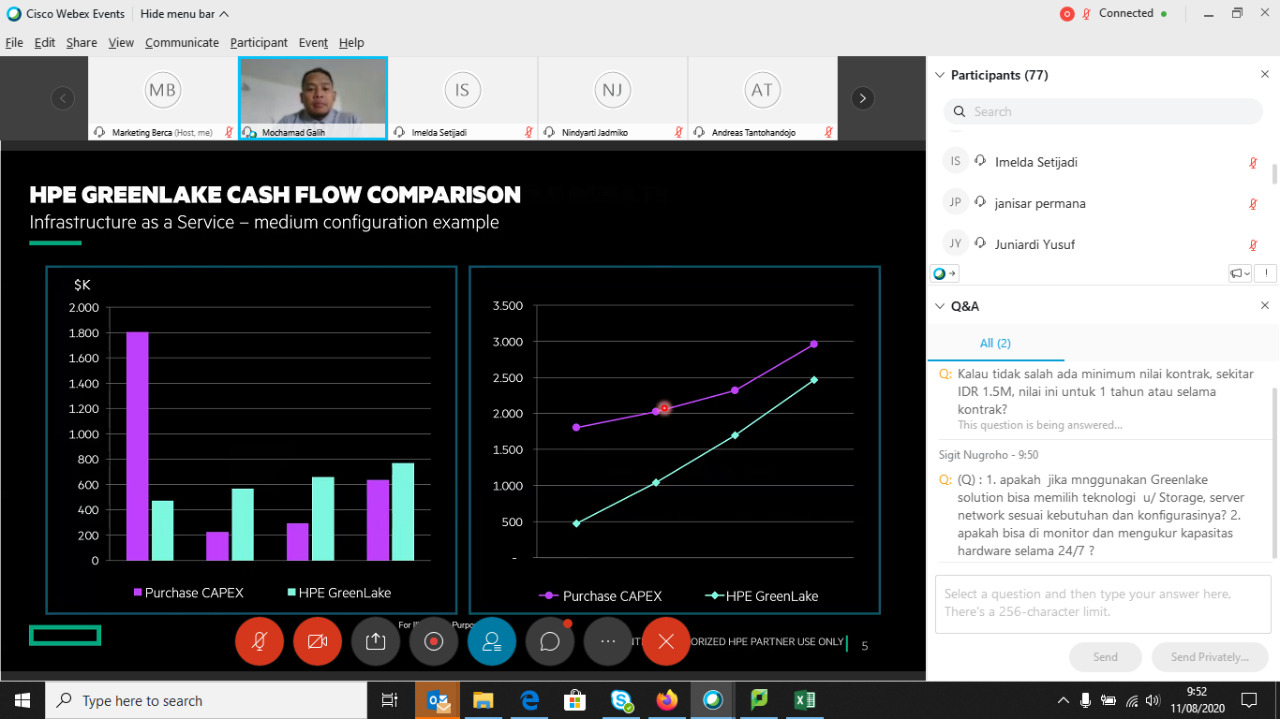This screenshot has height=719, width=1280.
Task: Open the Event menu
Action: point(313,43)
